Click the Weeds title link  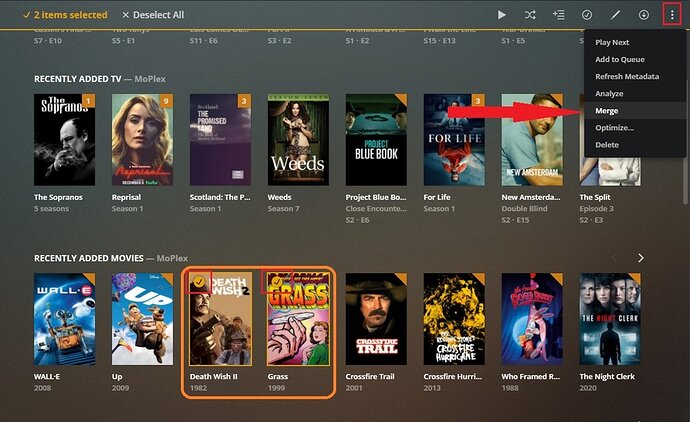click(279, 197)
